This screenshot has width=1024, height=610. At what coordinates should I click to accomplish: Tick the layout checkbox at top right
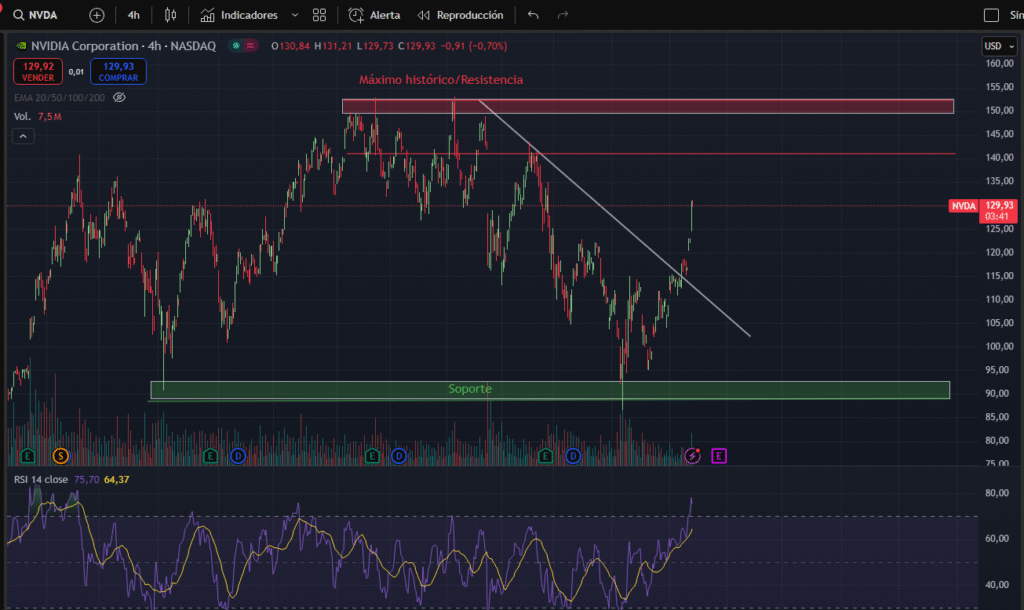coord(991,15)
